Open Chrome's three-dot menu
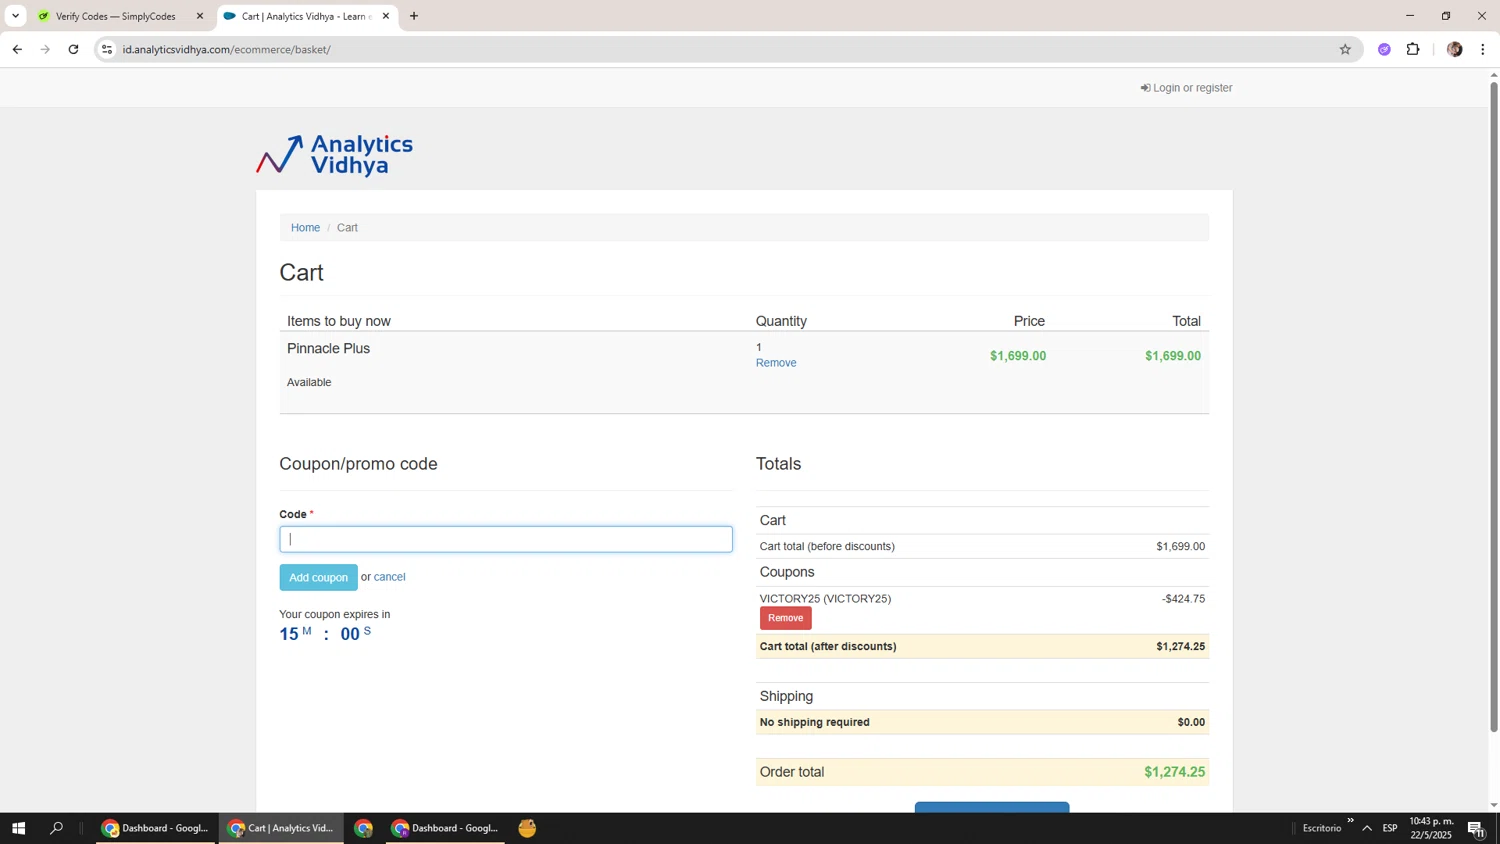The image size is (1500, 844). tap(1483, 49)
